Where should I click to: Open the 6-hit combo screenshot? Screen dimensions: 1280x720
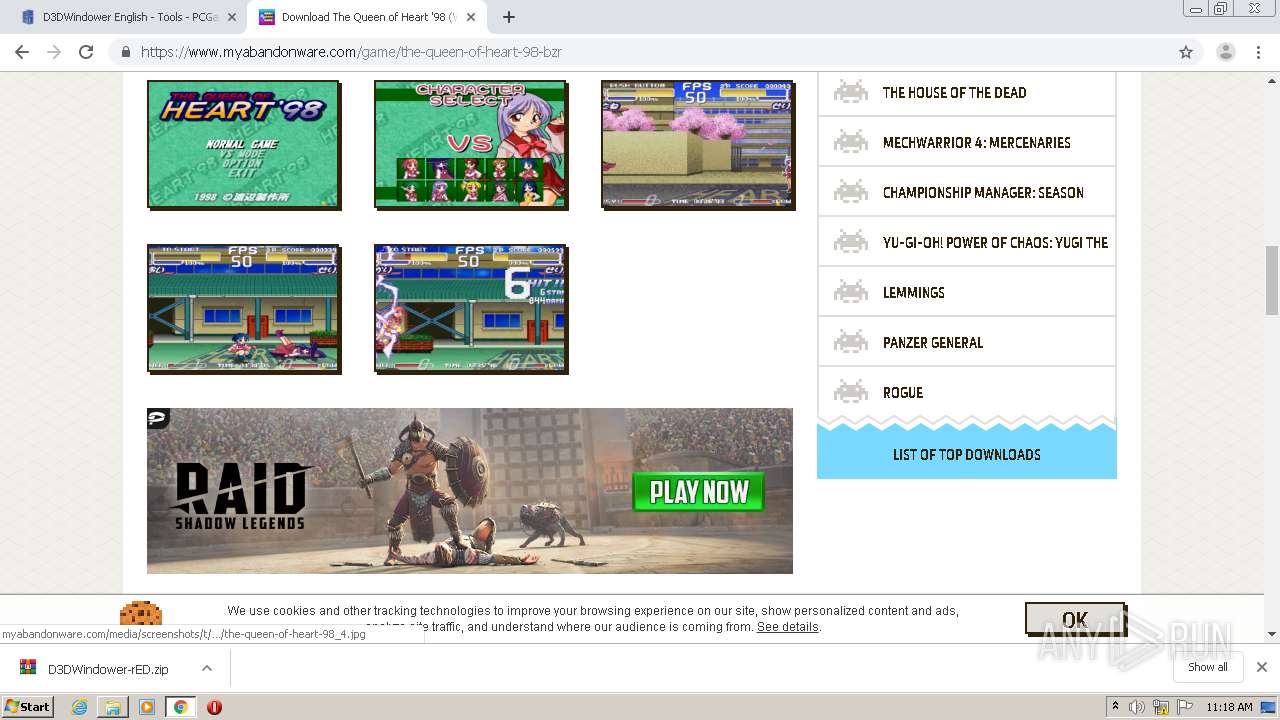[470, 308]
